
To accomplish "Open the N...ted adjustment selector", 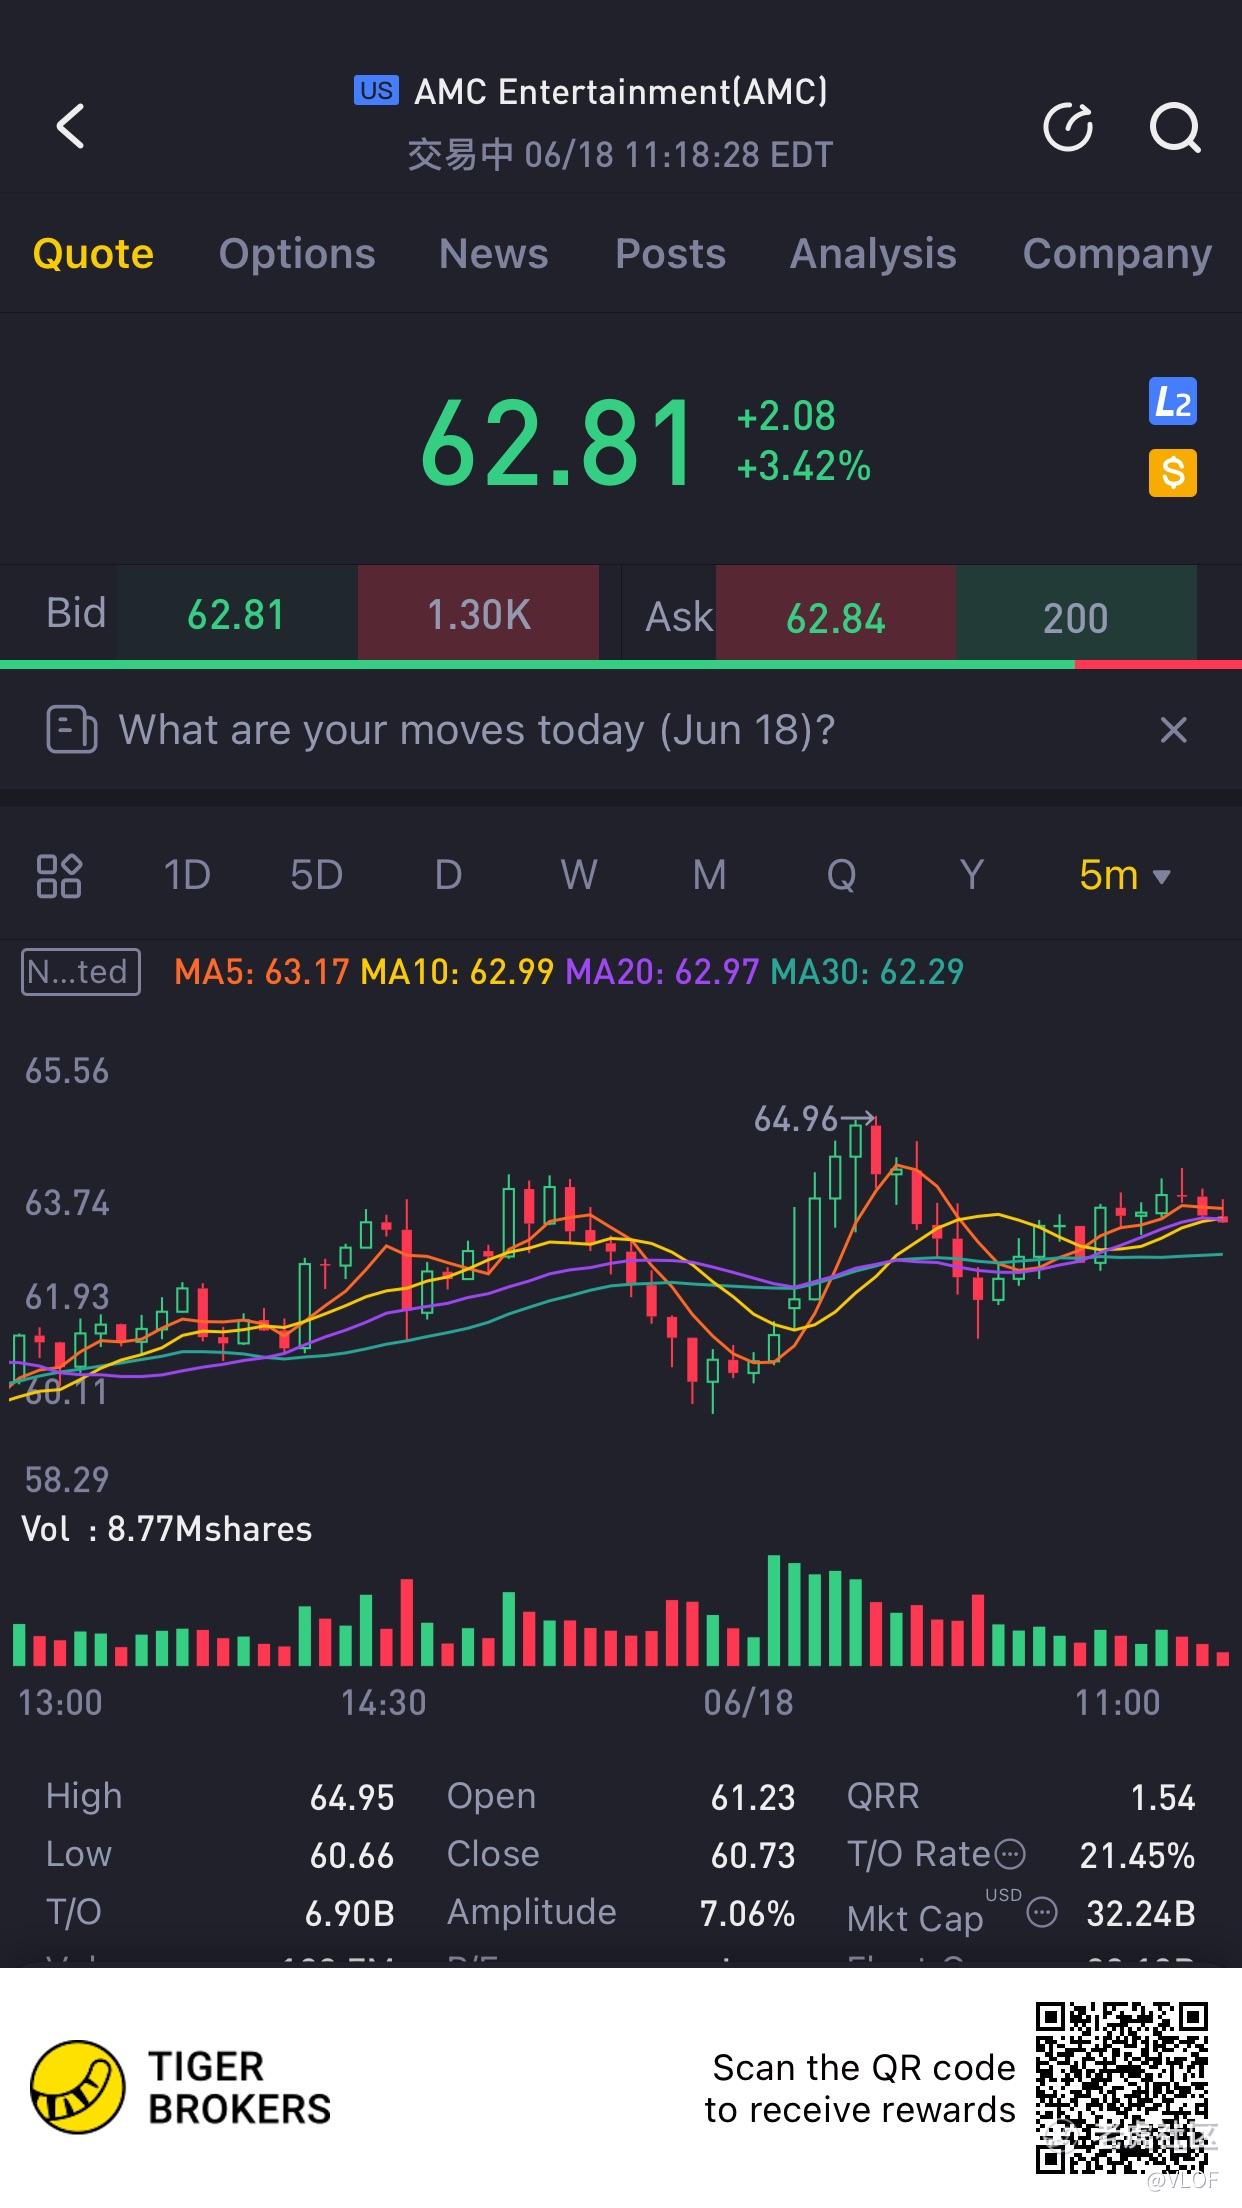I will (x=81, y=972).
